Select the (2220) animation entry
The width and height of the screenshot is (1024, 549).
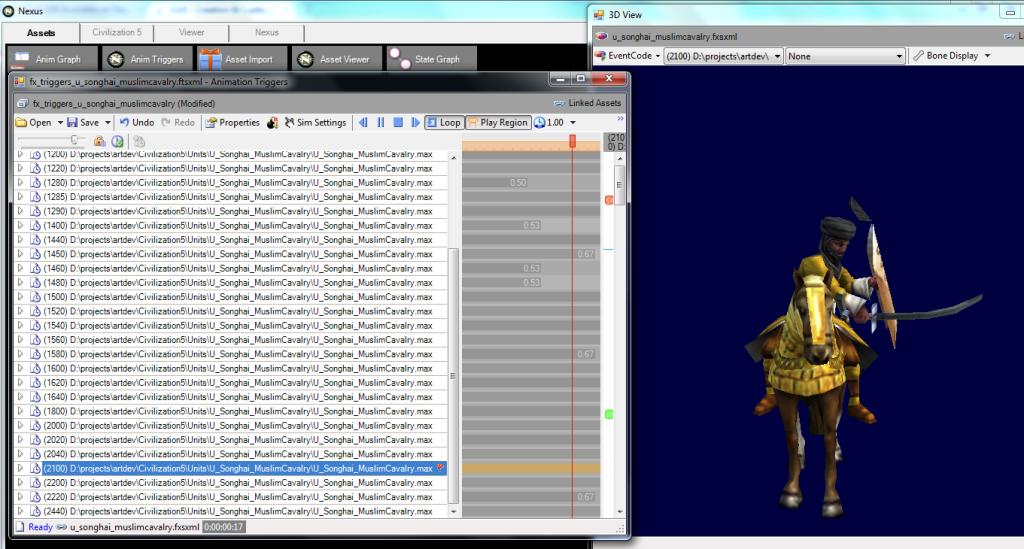[238, 497]
